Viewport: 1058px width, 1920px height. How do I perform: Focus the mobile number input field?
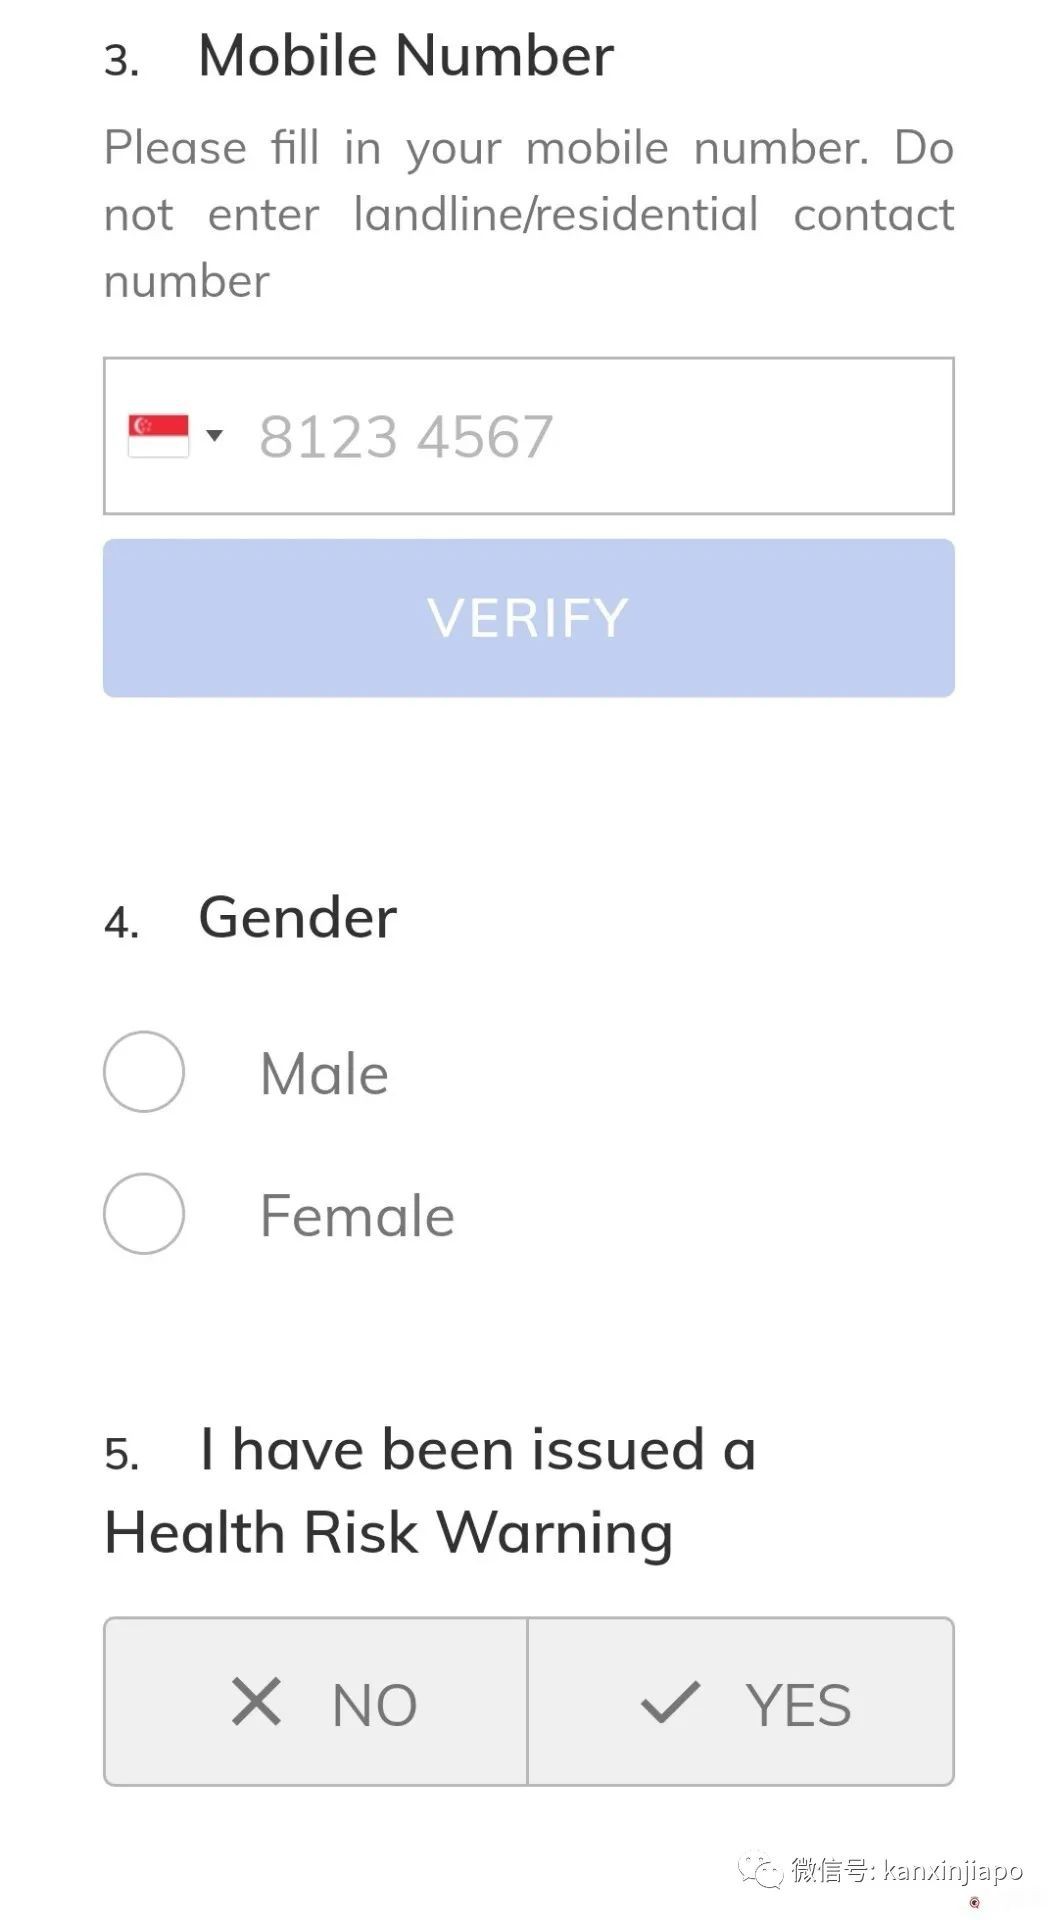590,436
